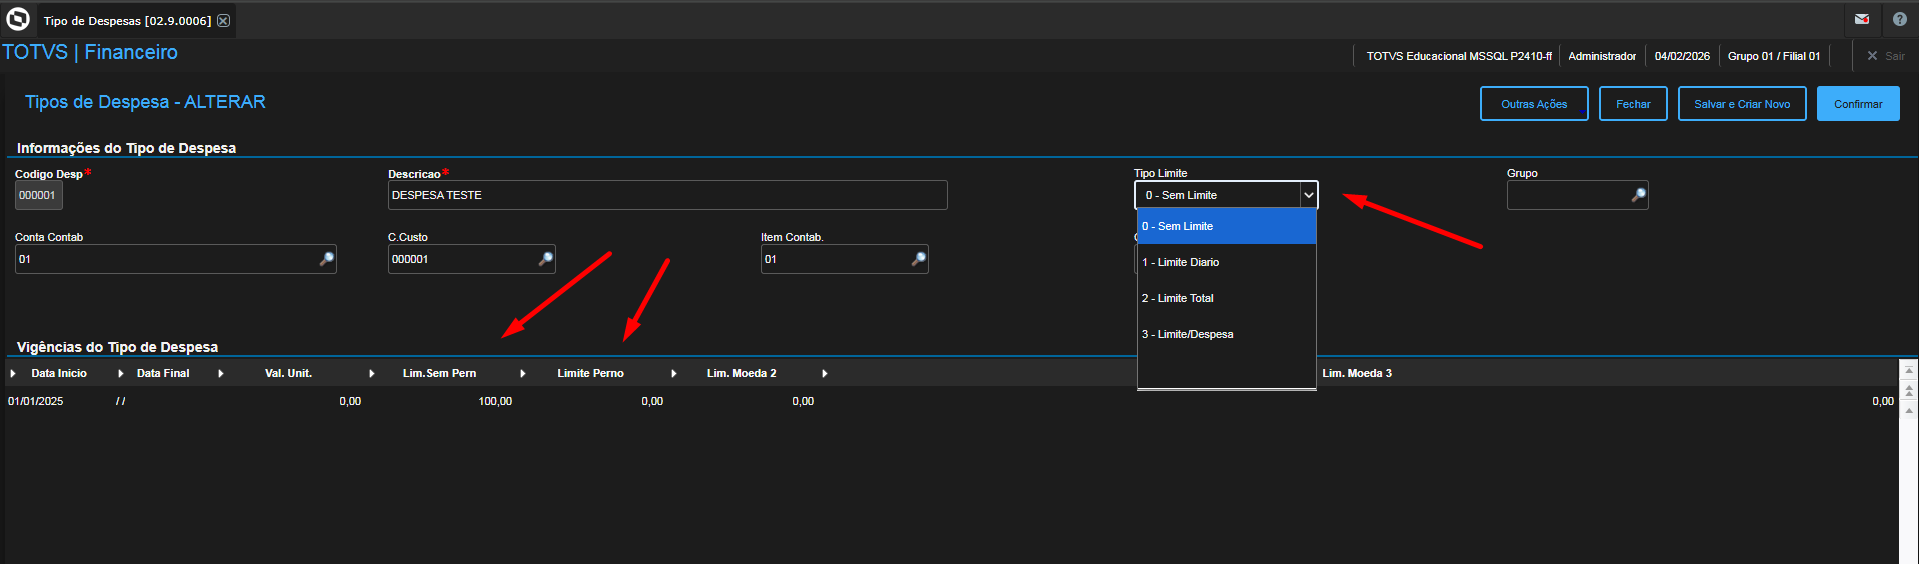1919x564 pixels.
Task: Sort by the Lim. Moeda 2 column header
Action: coord(741,373)
